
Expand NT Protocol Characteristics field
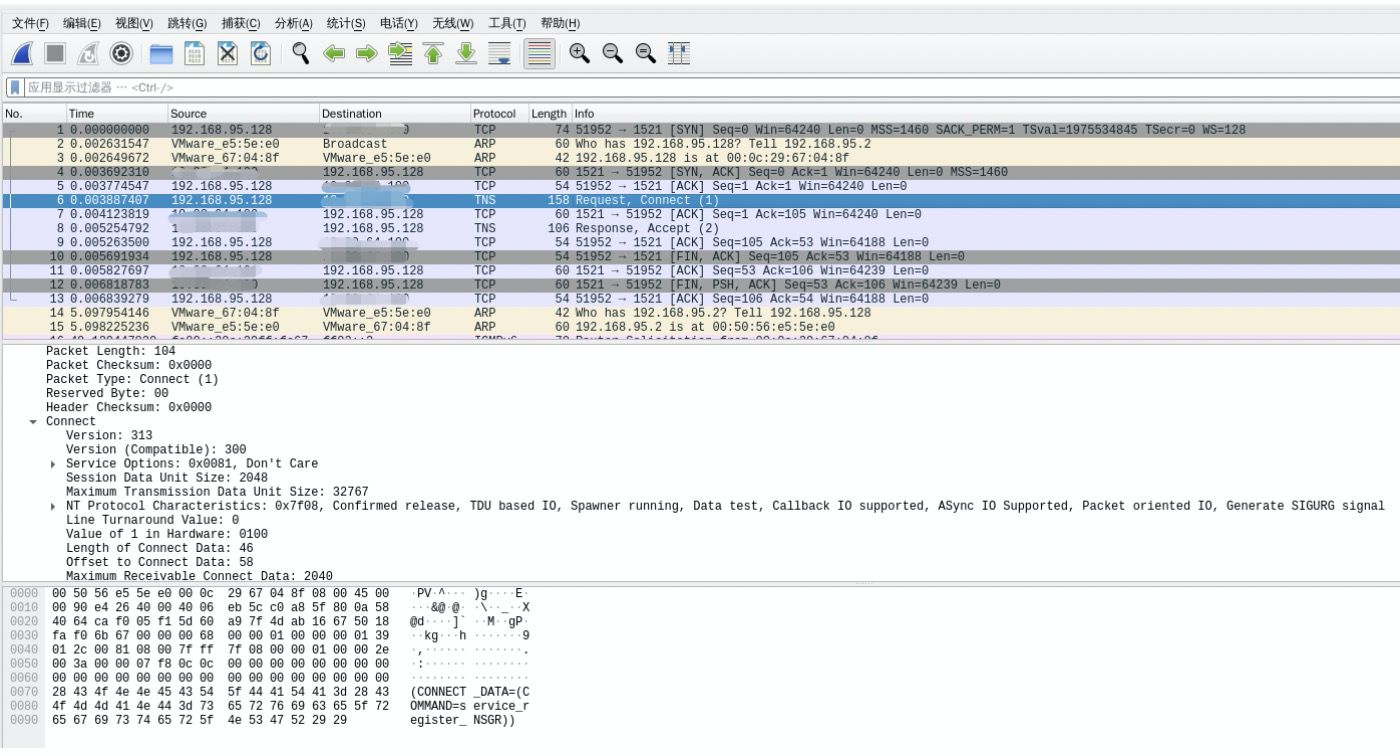(54, 506)
